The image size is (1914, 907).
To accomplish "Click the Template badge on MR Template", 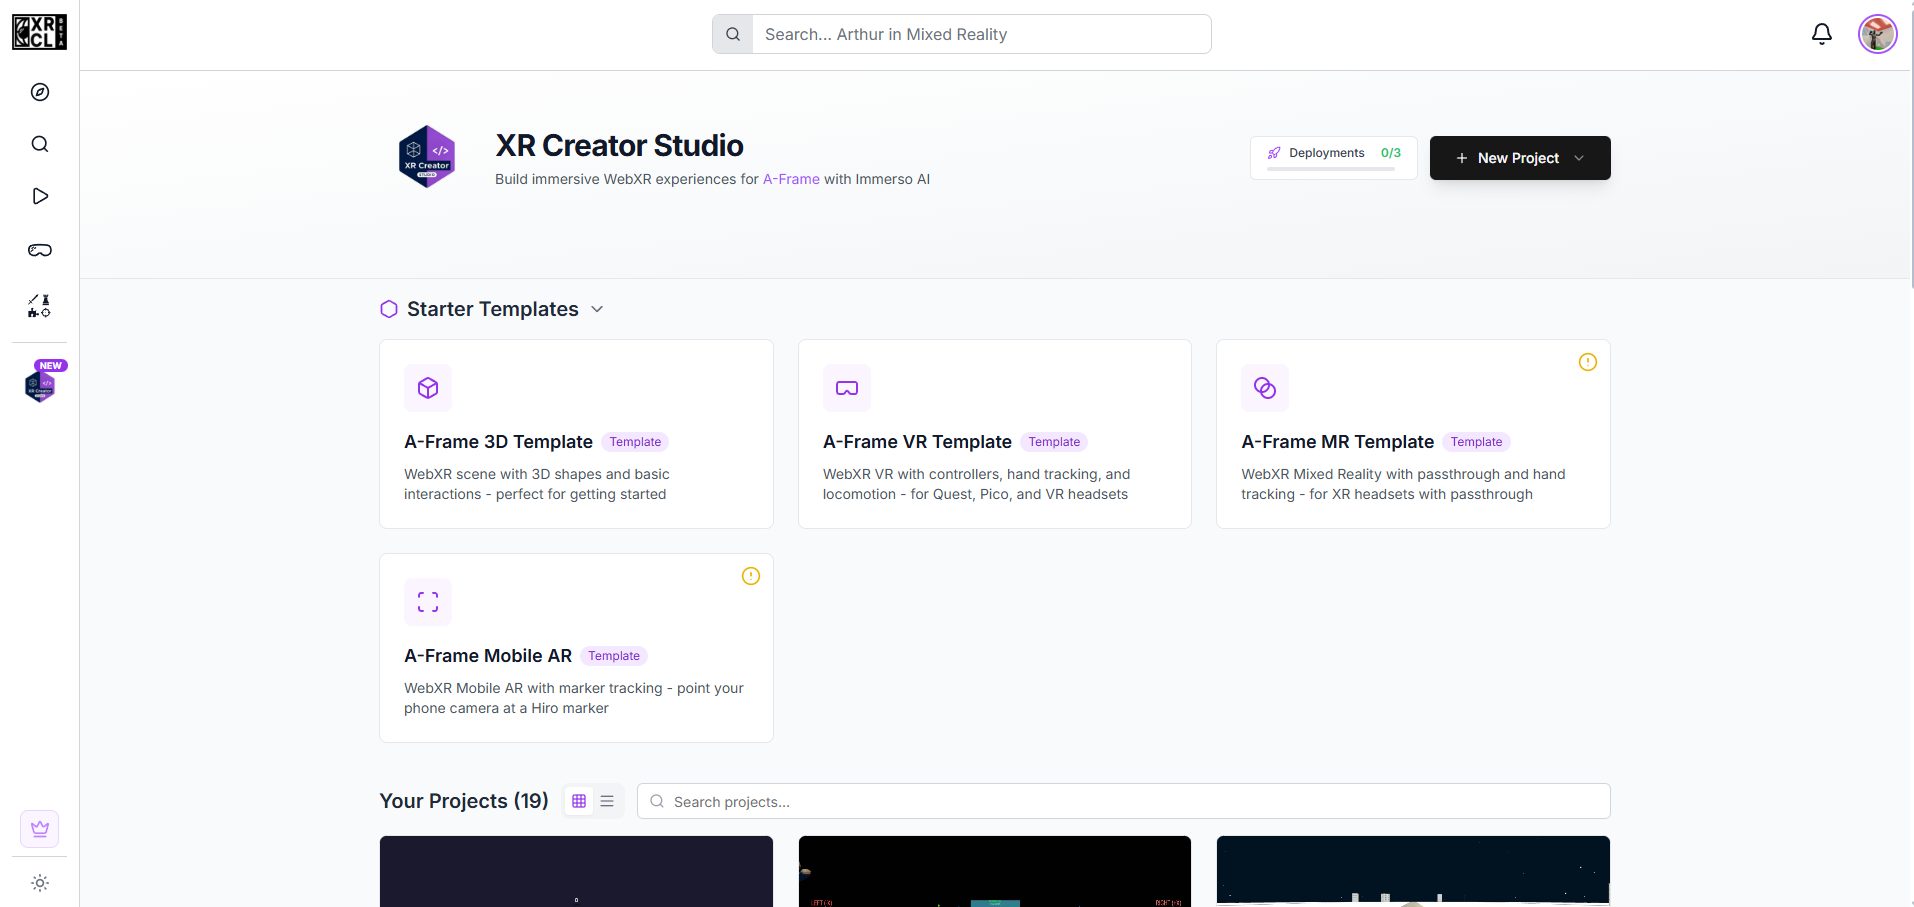I will [1476, 442].
